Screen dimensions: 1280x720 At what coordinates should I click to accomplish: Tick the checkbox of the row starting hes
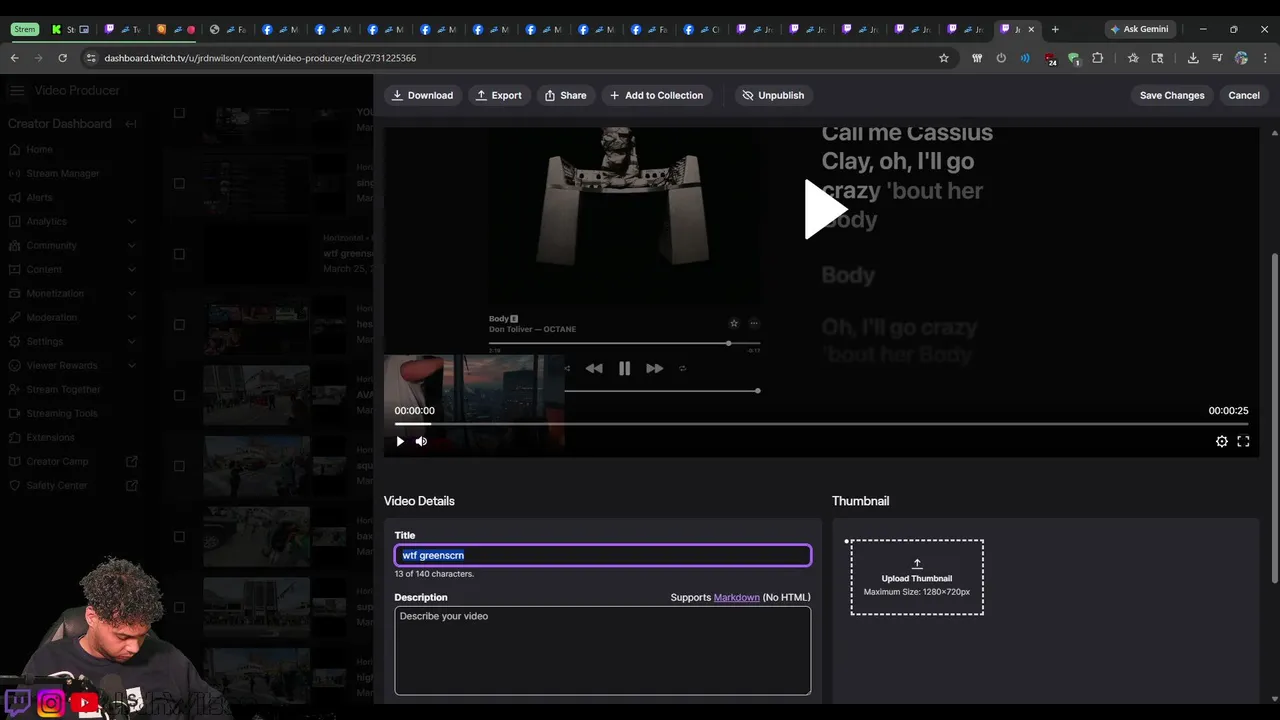(179, 324)
